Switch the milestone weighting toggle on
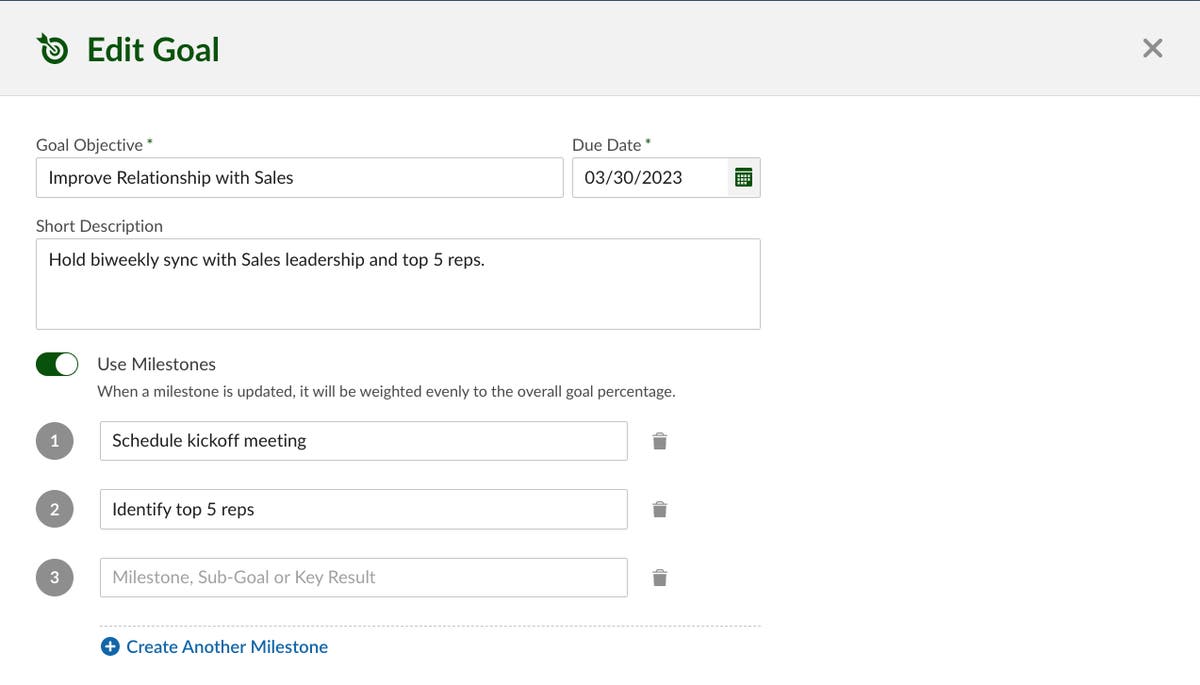Viewport: 1200px width, 685px height. 56,363
